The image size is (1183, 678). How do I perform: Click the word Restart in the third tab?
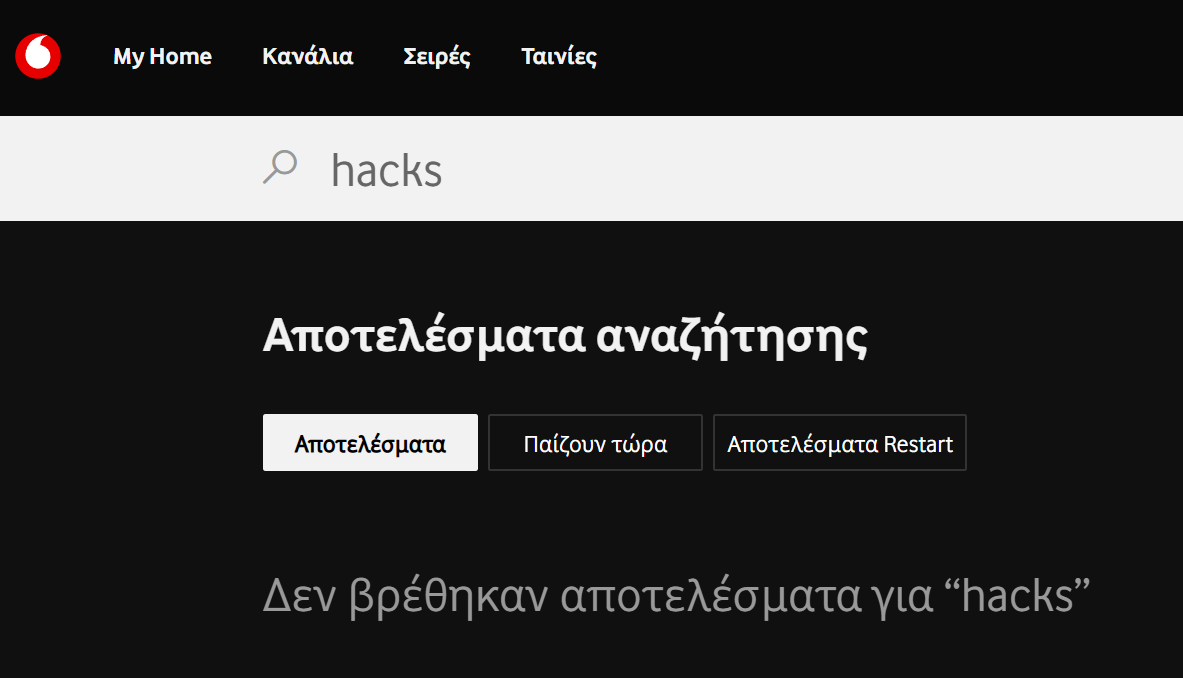pyautogui.click(x=918, y=444)
